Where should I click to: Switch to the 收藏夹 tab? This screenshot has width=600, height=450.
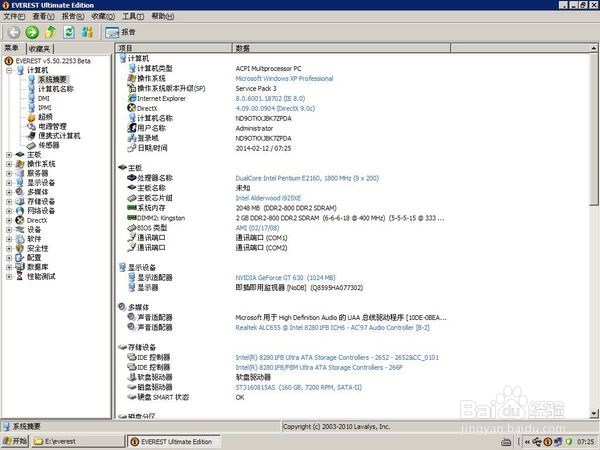pyautogui.click(x=39, y=49)
